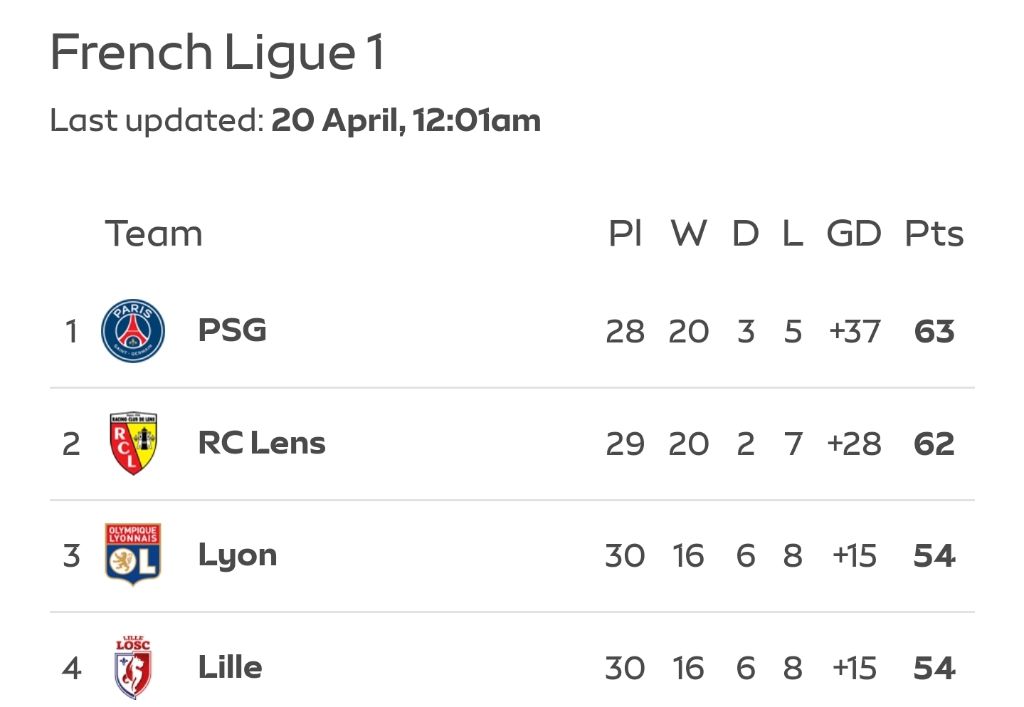The image size is (1024, 707).
Task: Select the Lille team name
Action: (x=230, y=668)
